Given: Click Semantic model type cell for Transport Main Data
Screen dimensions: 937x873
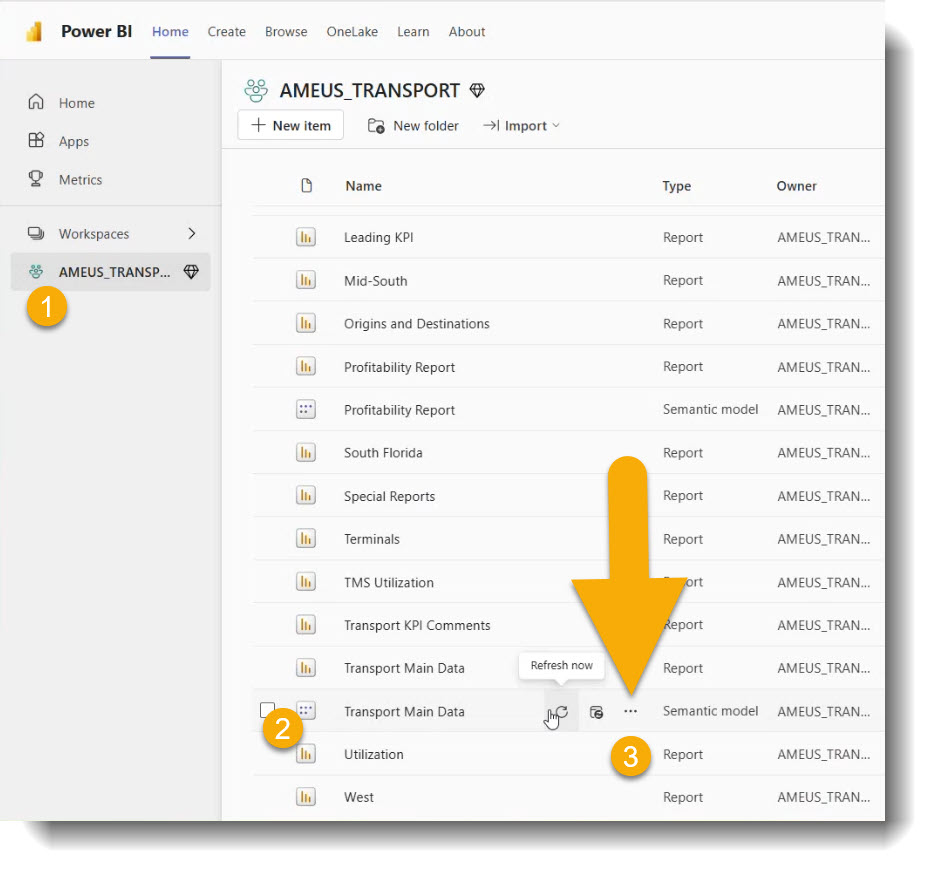Looking at the screenshot, I should tap(710, 710).
